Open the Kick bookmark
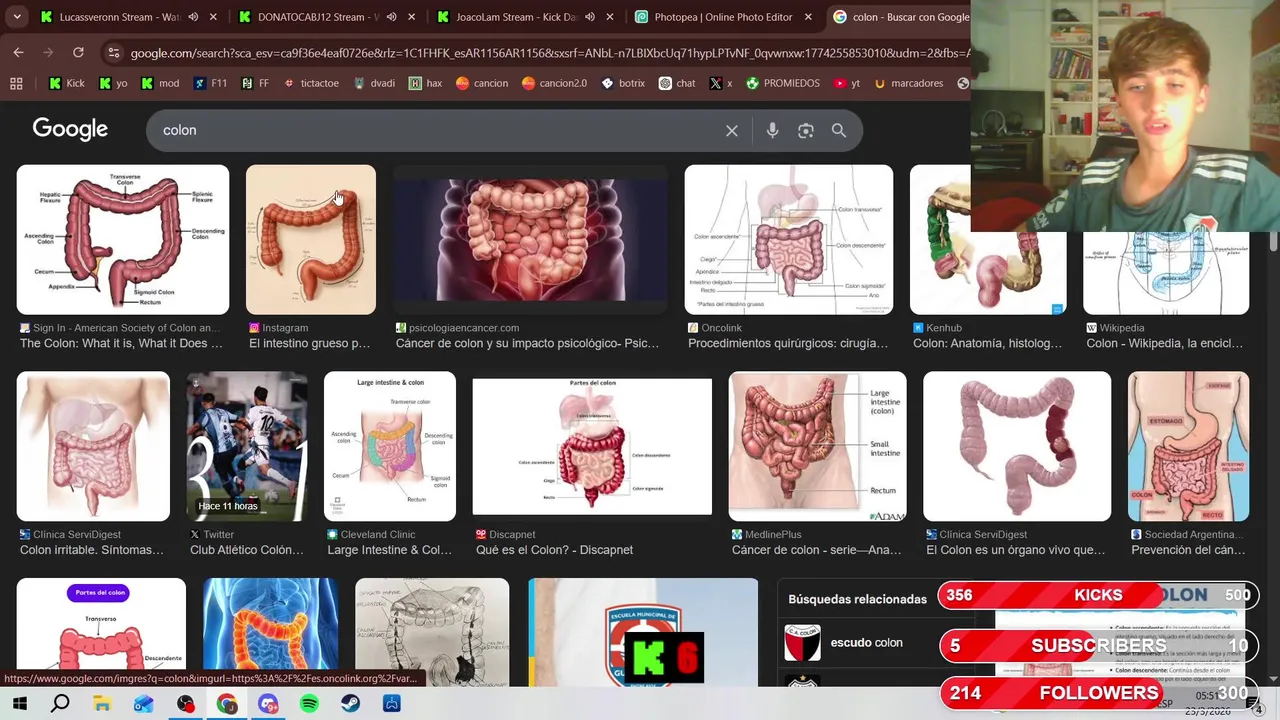This screenshot has height=720, width=1280. click(x=67, y=83)
